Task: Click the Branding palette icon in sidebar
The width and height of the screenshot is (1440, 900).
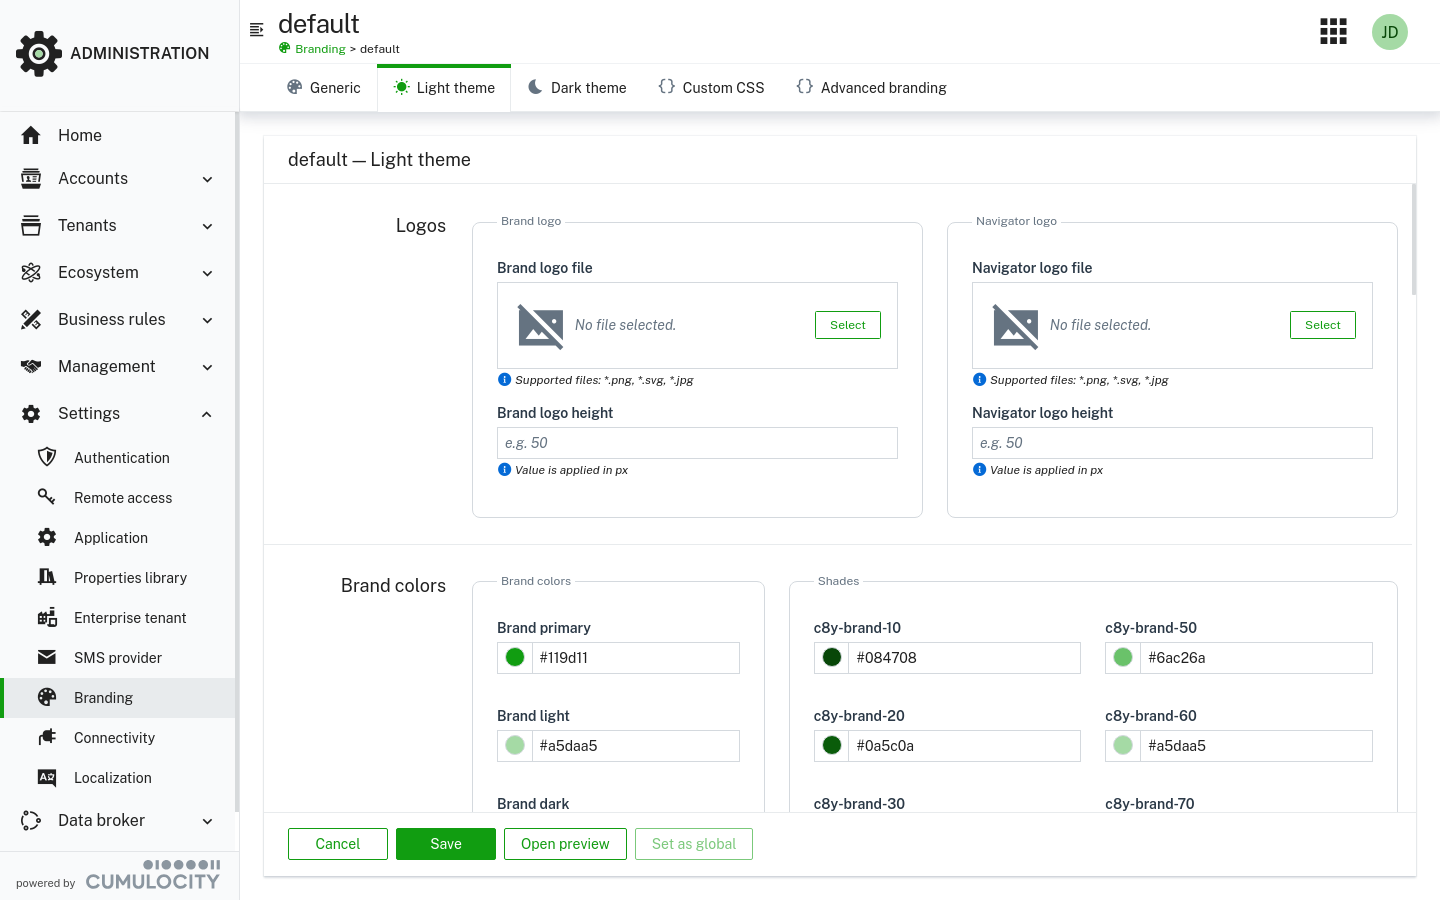Action: (x=46, y=697)
